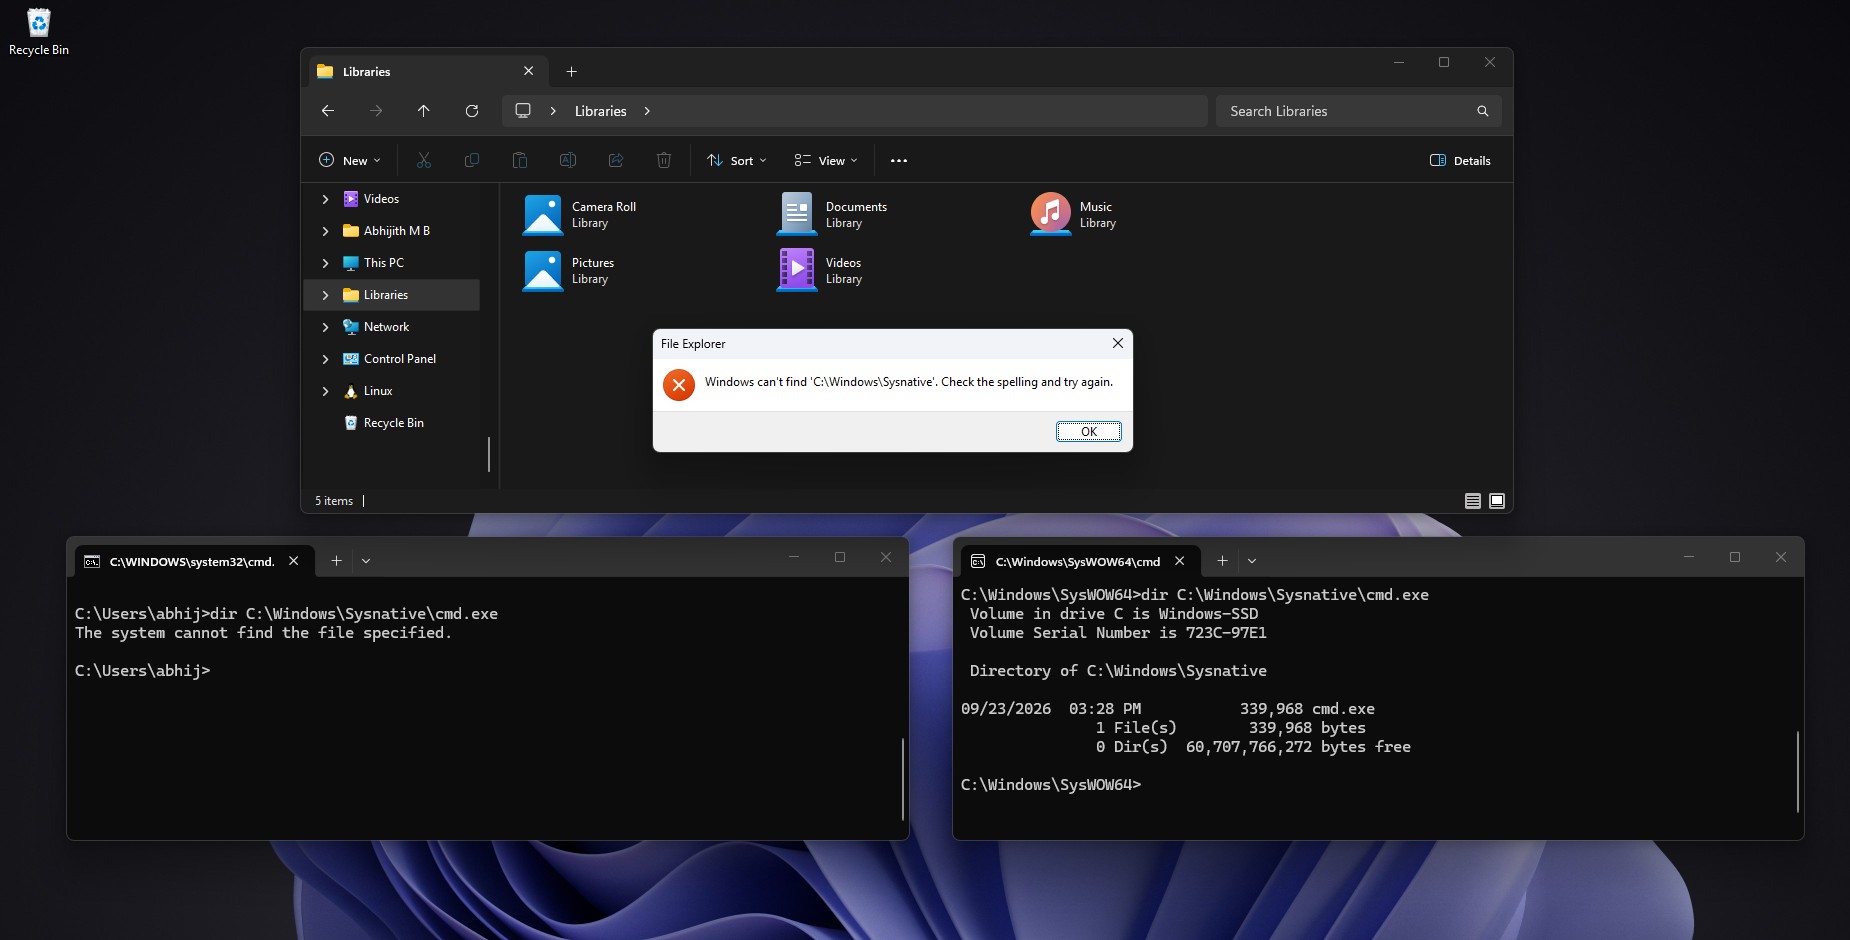
Task: Click Libraries in the address breadcrumb
Action: (600, 111)
